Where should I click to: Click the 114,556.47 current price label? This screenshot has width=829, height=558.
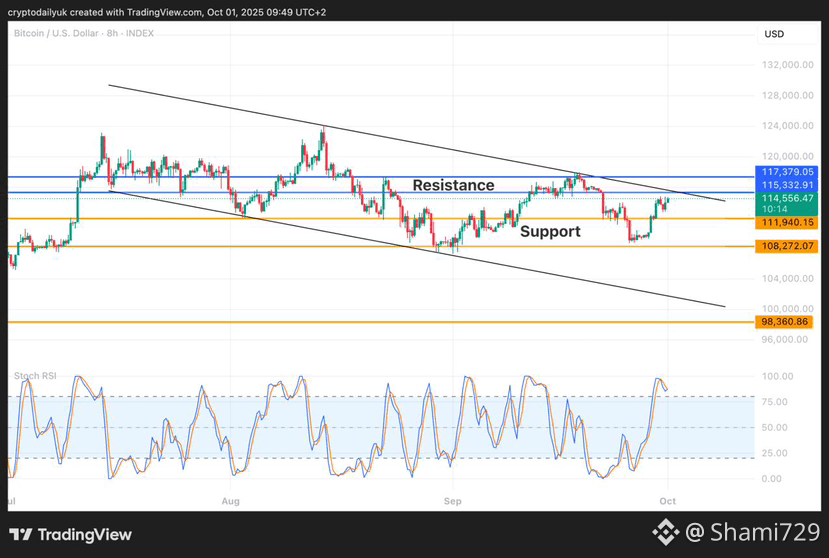787,198
